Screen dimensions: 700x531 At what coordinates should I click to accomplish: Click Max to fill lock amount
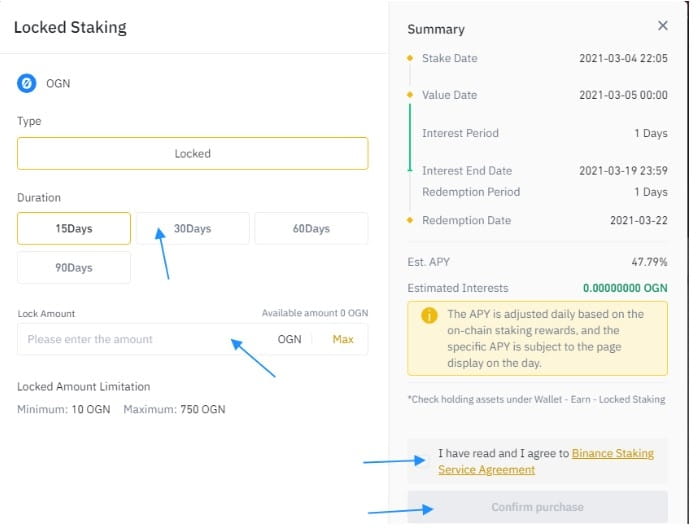pos(343,339)
